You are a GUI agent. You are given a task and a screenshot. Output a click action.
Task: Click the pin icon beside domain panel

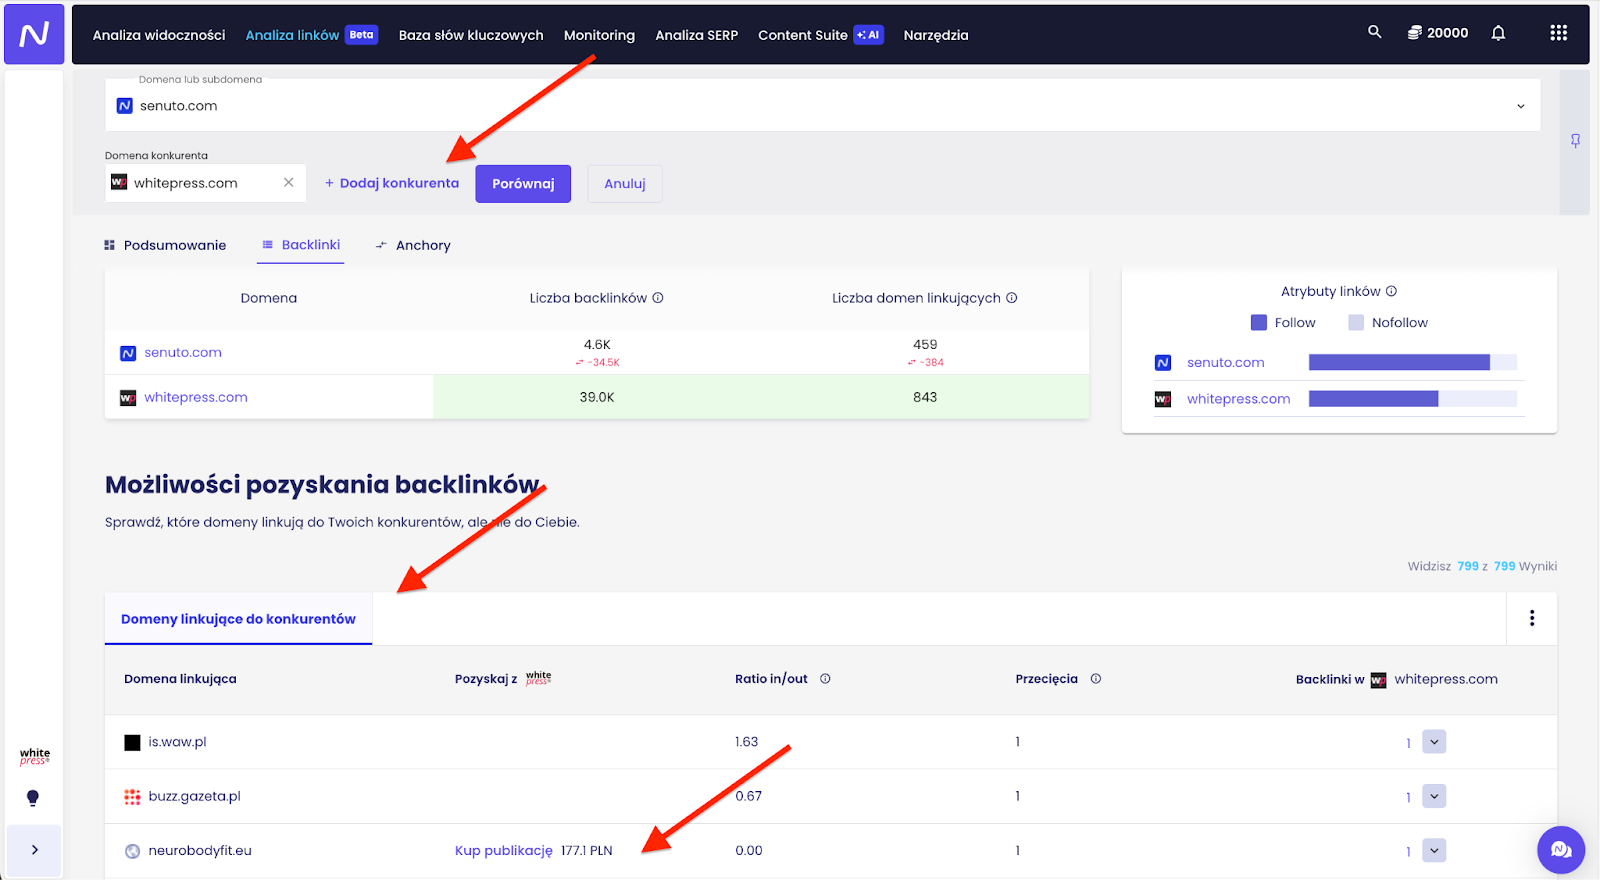[1575, 141]
